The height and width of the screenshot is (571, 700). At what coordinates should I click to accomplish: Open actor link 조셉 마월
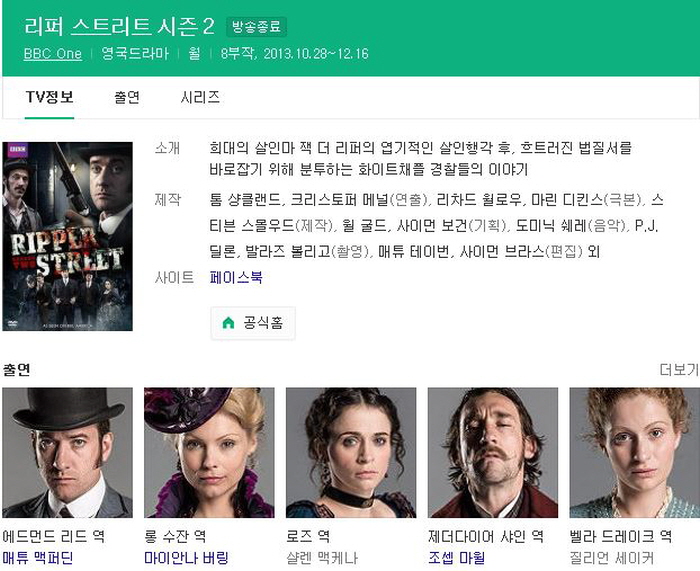pos(457,558)
